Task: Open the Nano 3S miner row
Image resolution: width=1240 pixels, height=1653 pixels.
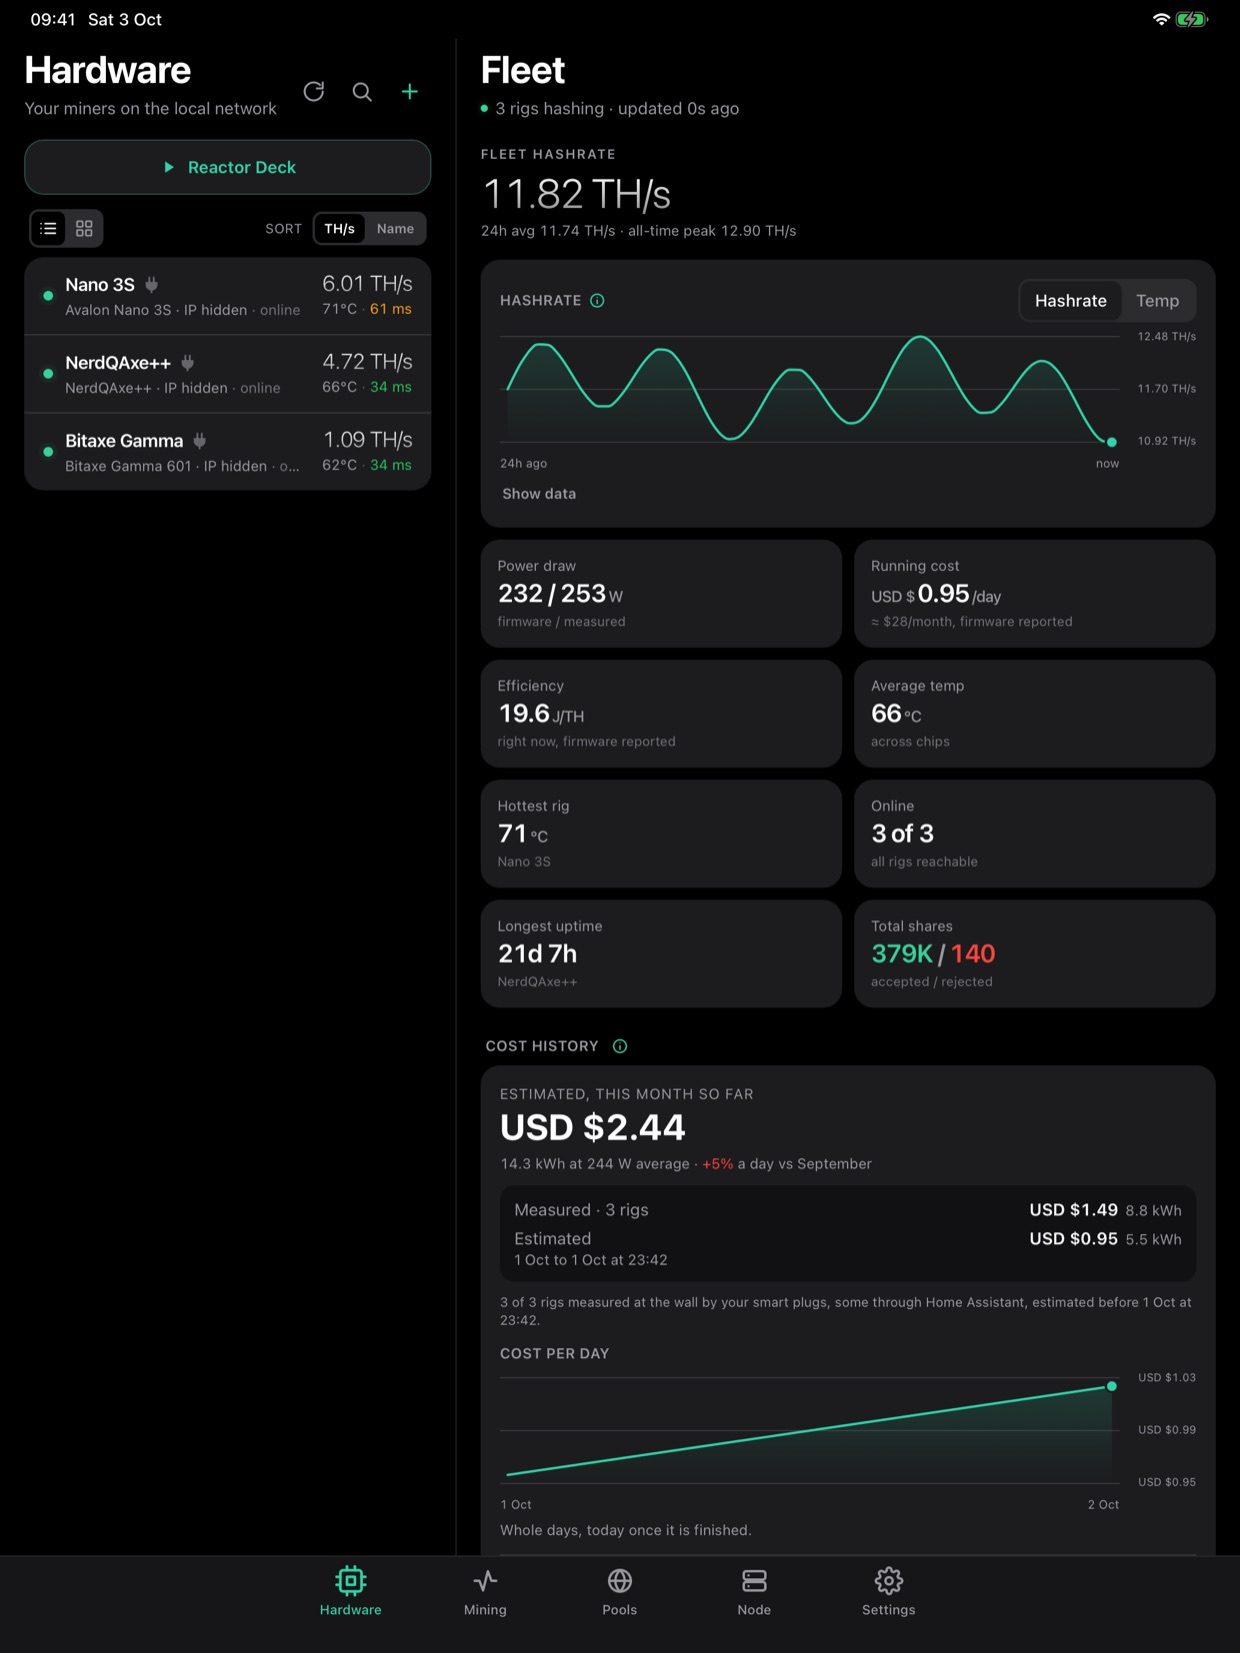Action: 228,296
